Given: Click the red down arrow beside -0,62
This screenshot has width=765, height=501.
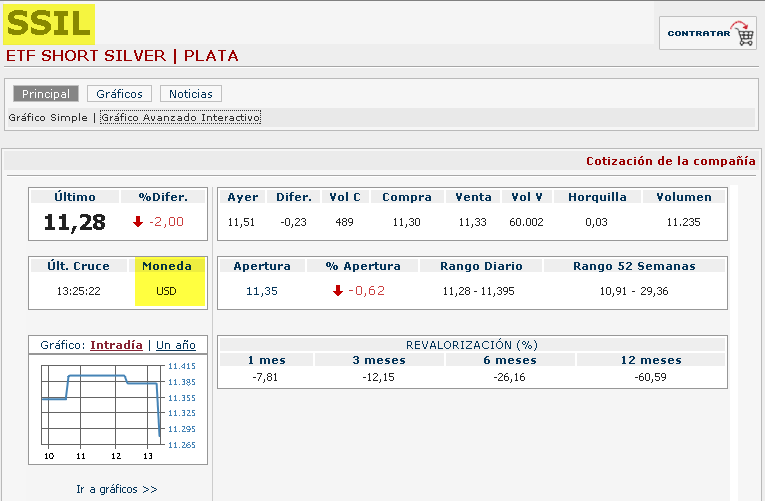Looking at the screenshot, I should click(x=338, y=291).
